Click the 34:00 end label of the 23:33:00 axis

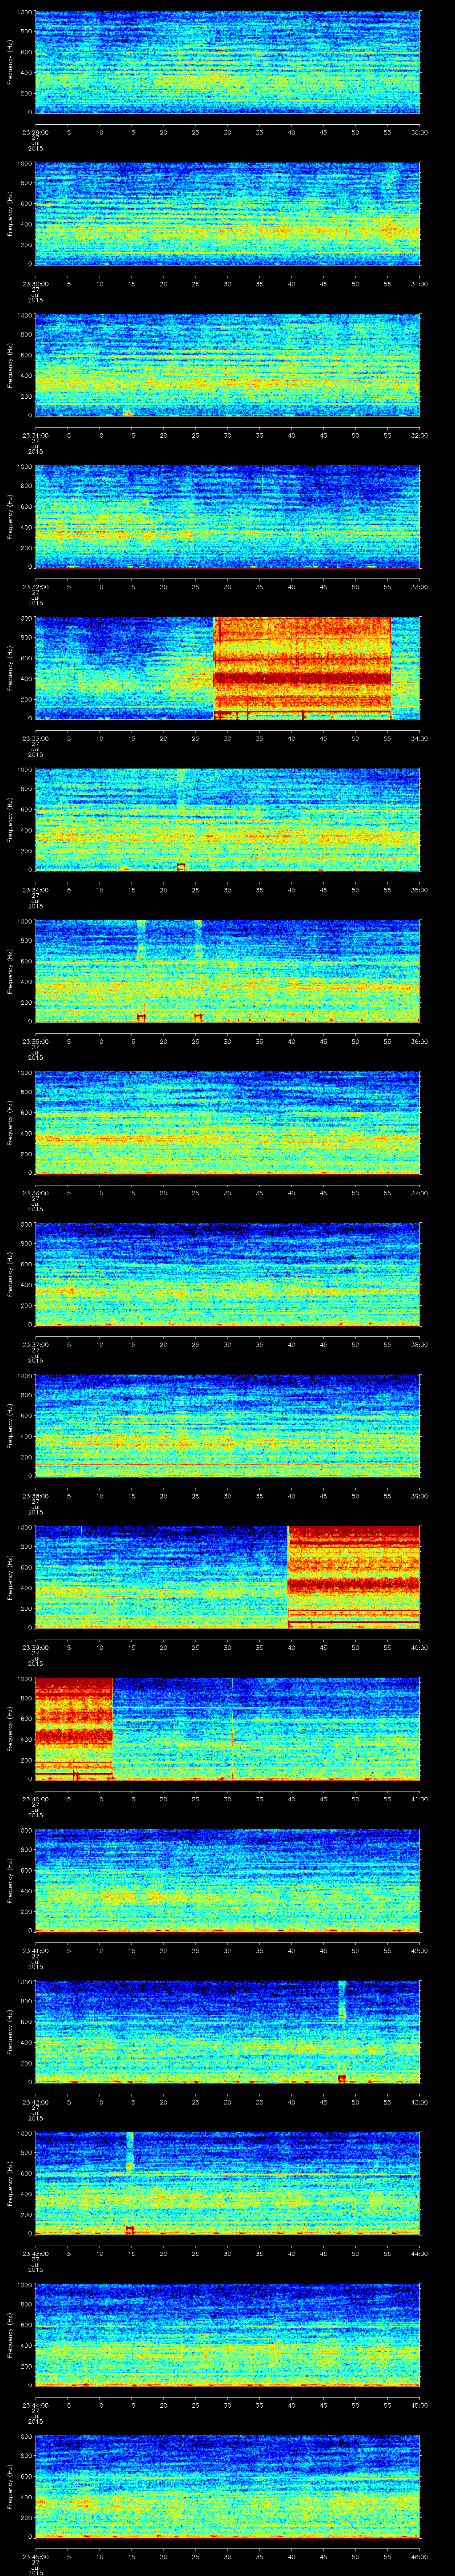[420, 738]
